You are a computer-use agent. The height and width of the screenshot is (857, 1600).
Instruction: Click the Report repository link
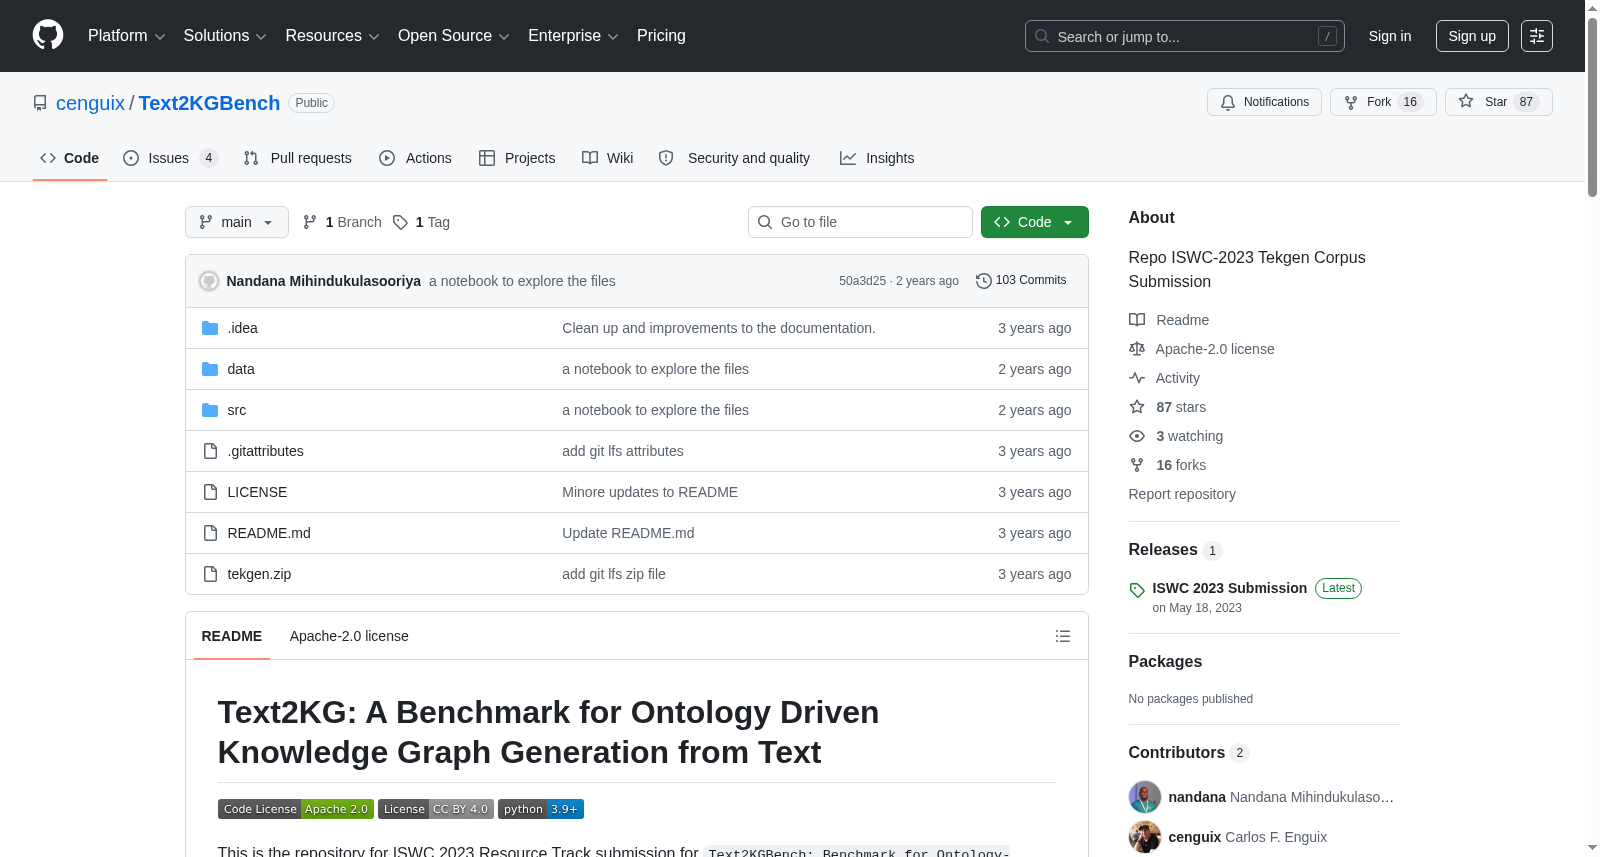[x=1182, y=494]
